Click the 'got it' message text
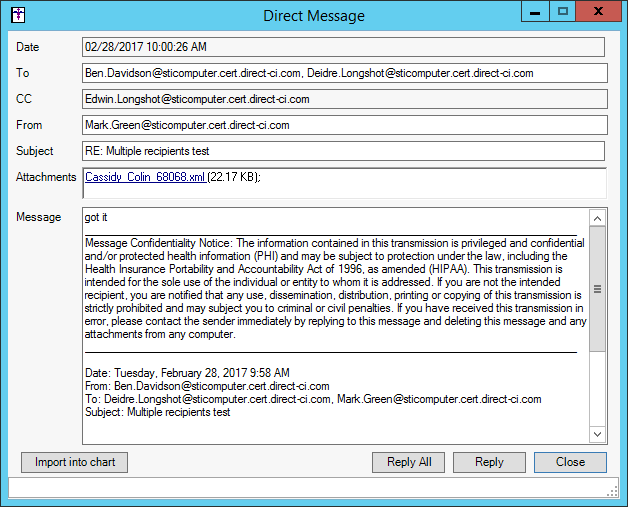Viewport: 628px width, 507px height. [96, 217]
